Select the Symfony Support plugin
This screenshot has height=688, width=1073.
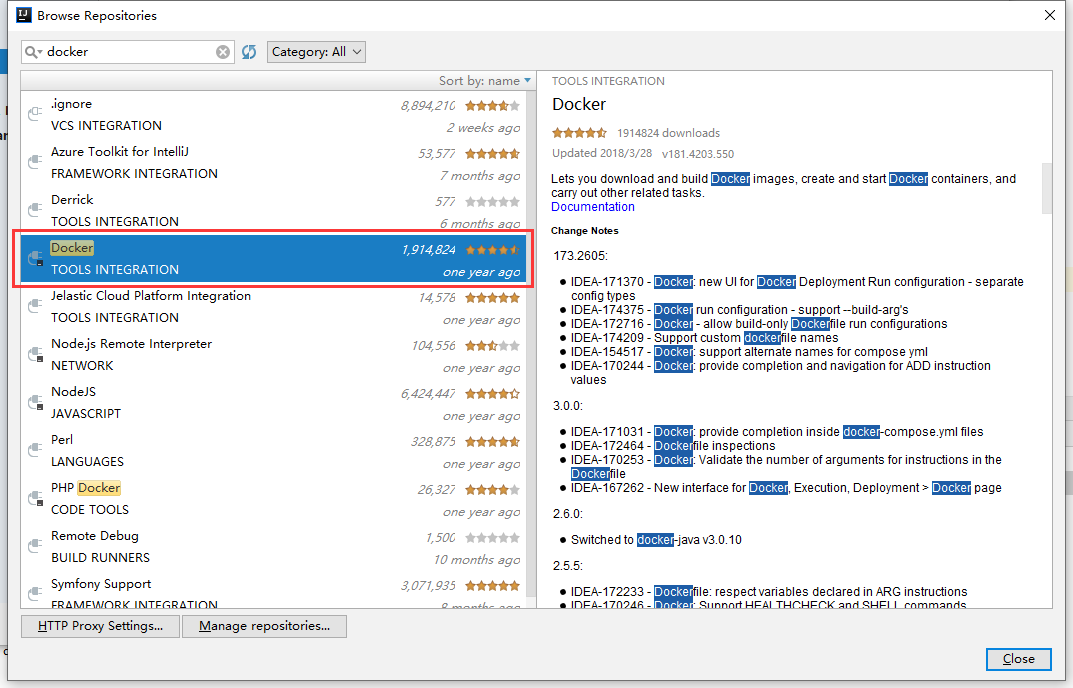pyautogui.click(x=274, y=591)
